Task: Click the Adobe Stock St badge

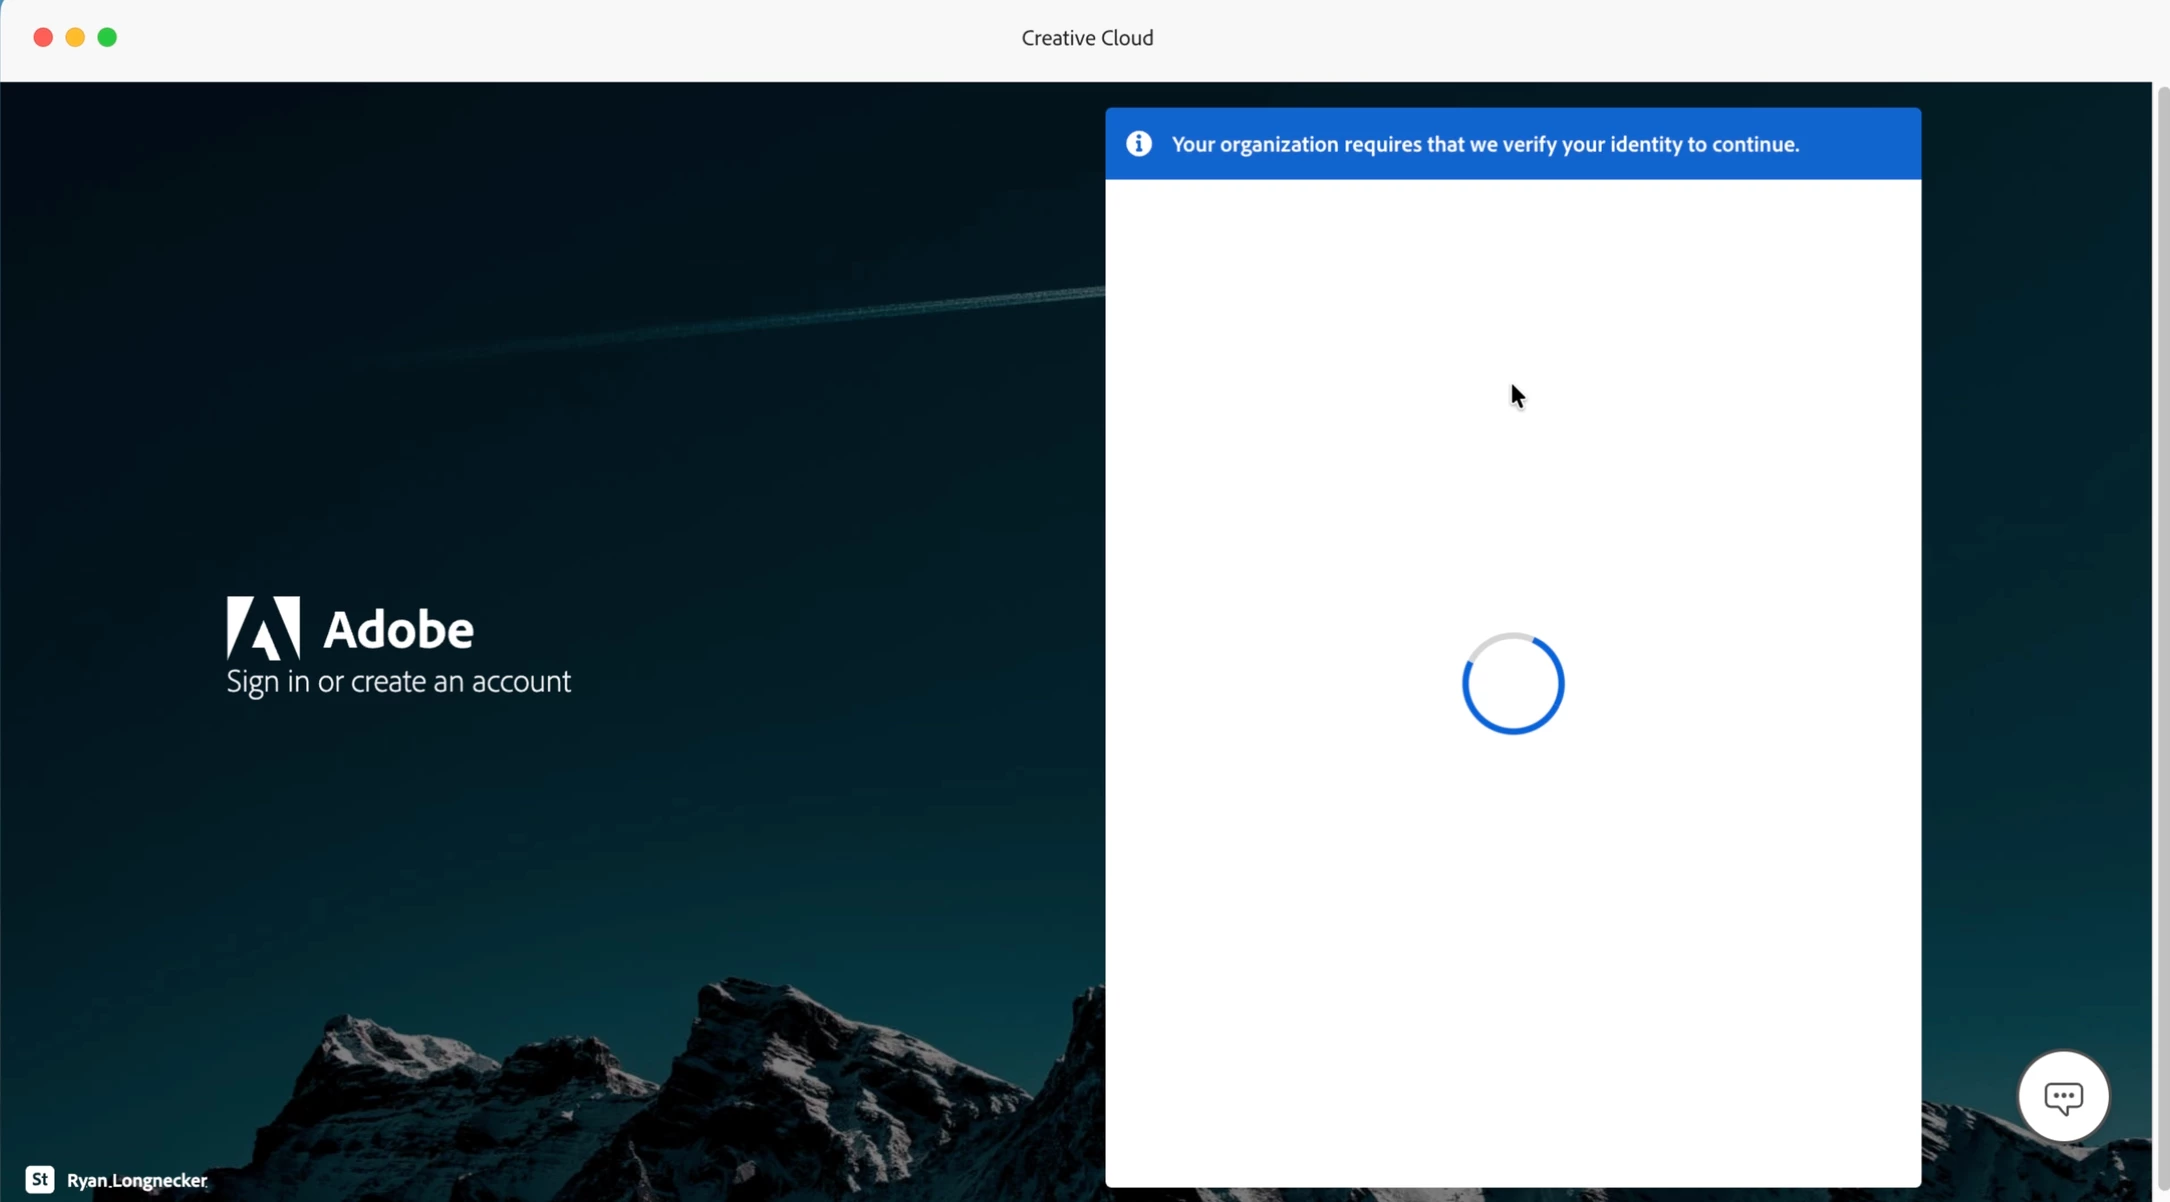Action: point(40,1179)
